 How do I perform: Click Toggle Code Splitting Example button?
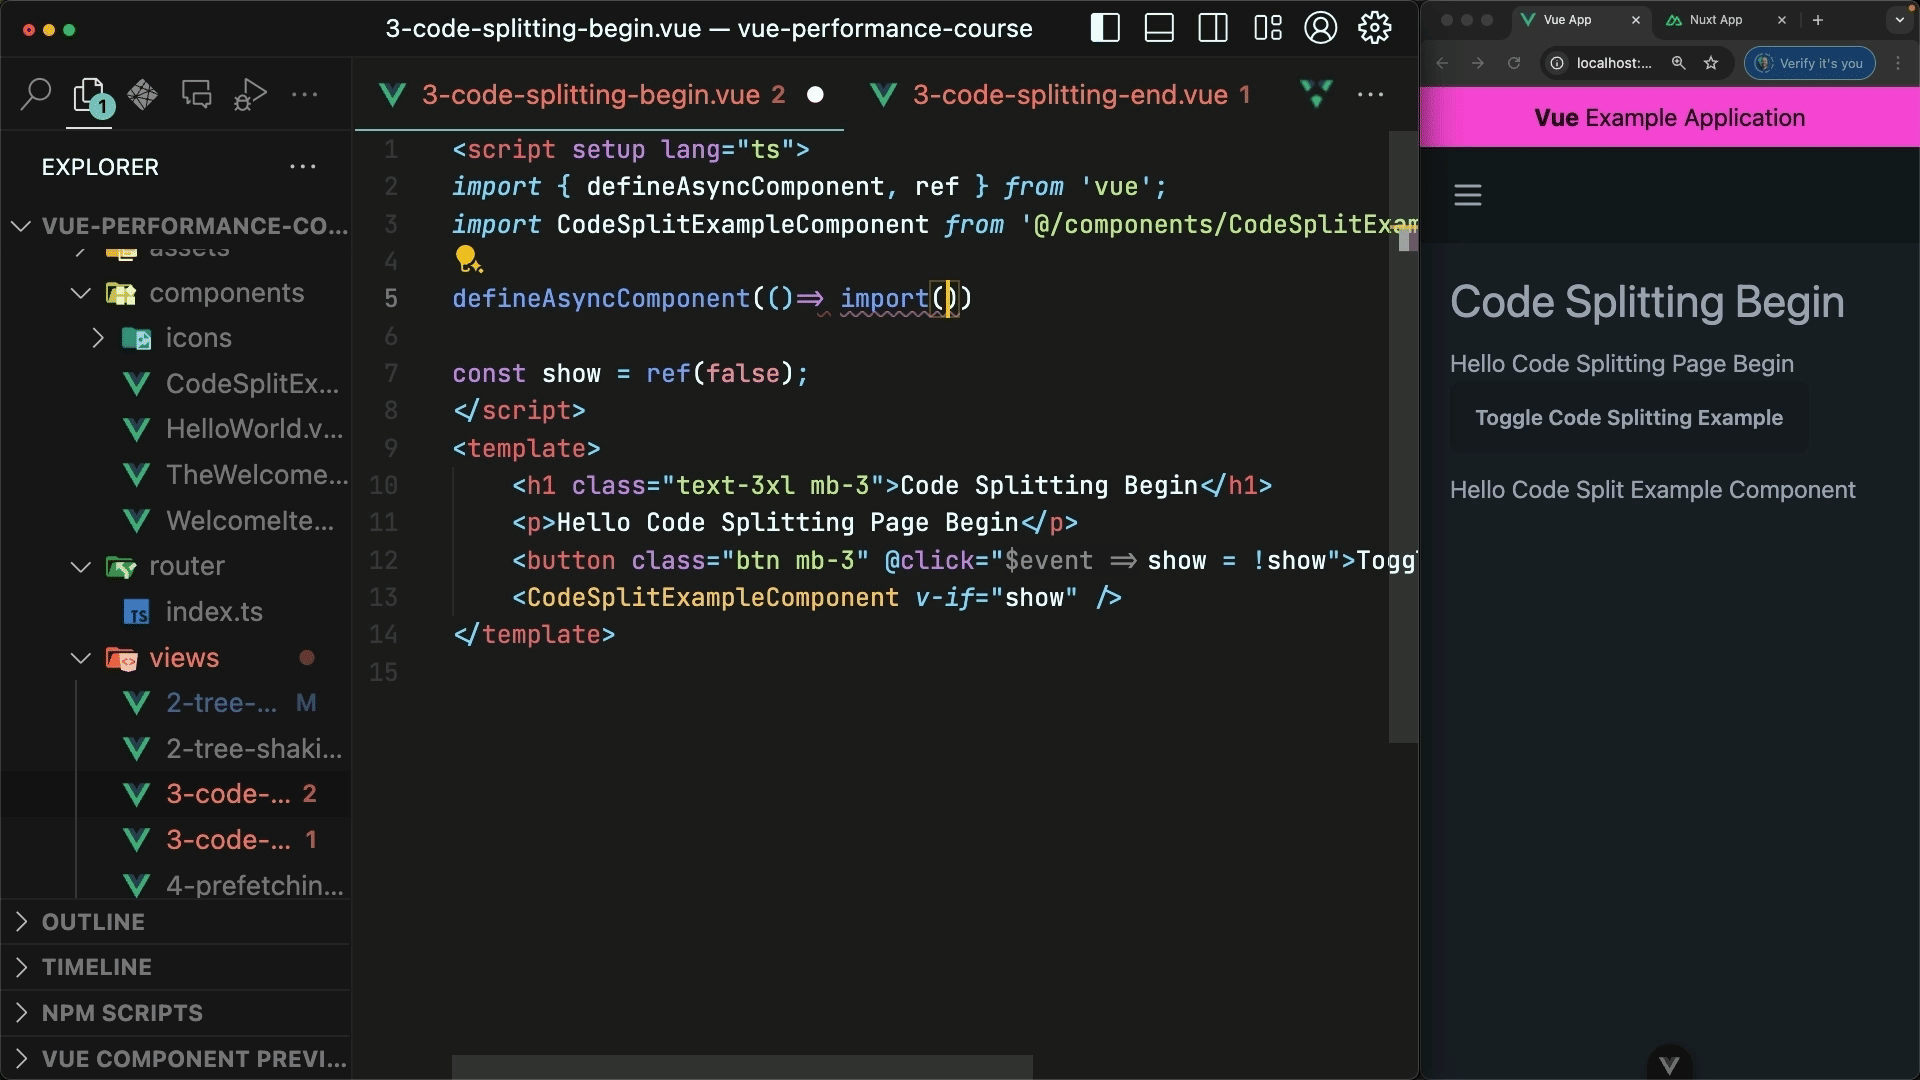tap(1629, 418)
